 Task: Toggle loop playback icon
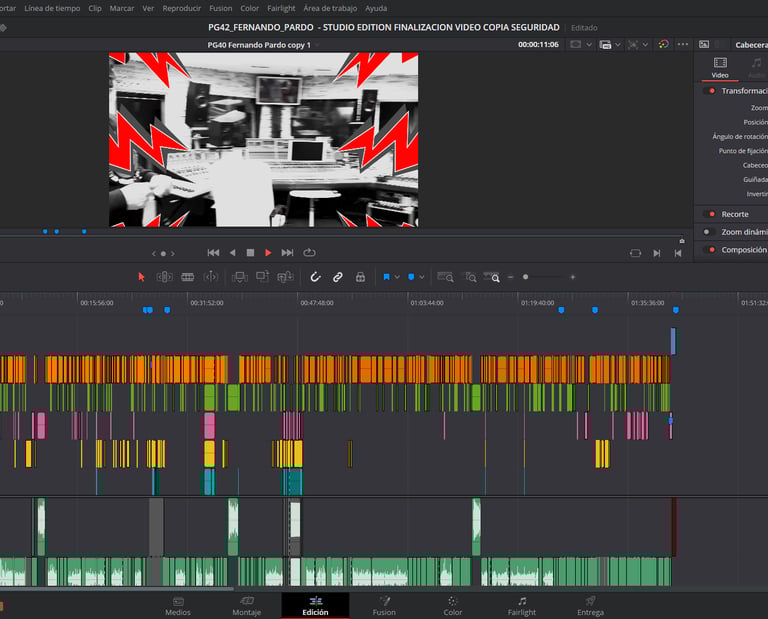point(309,253)
